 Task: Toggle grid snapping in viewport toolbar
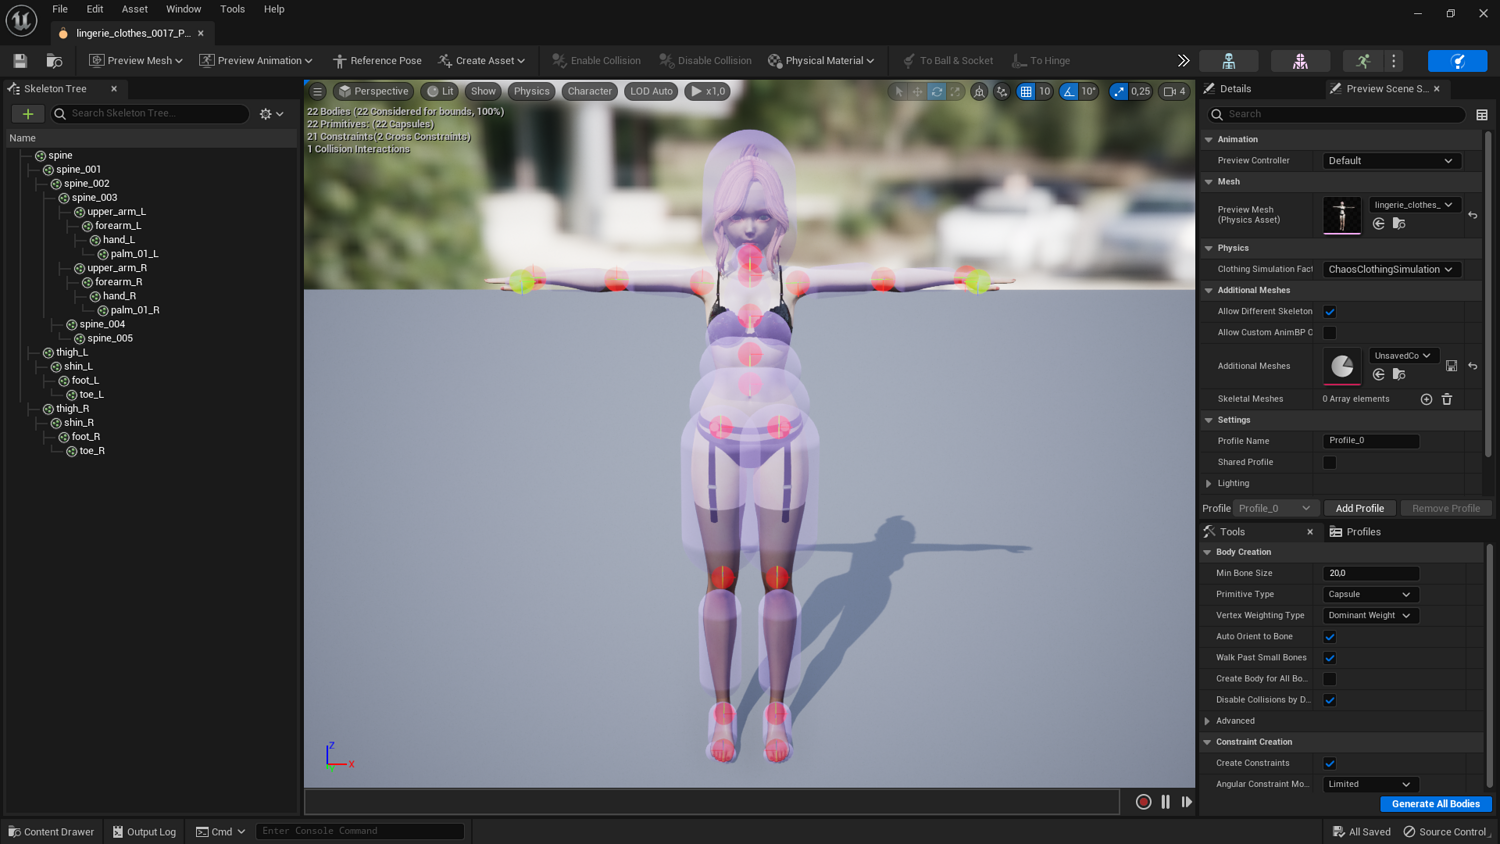pos(1026,92)
